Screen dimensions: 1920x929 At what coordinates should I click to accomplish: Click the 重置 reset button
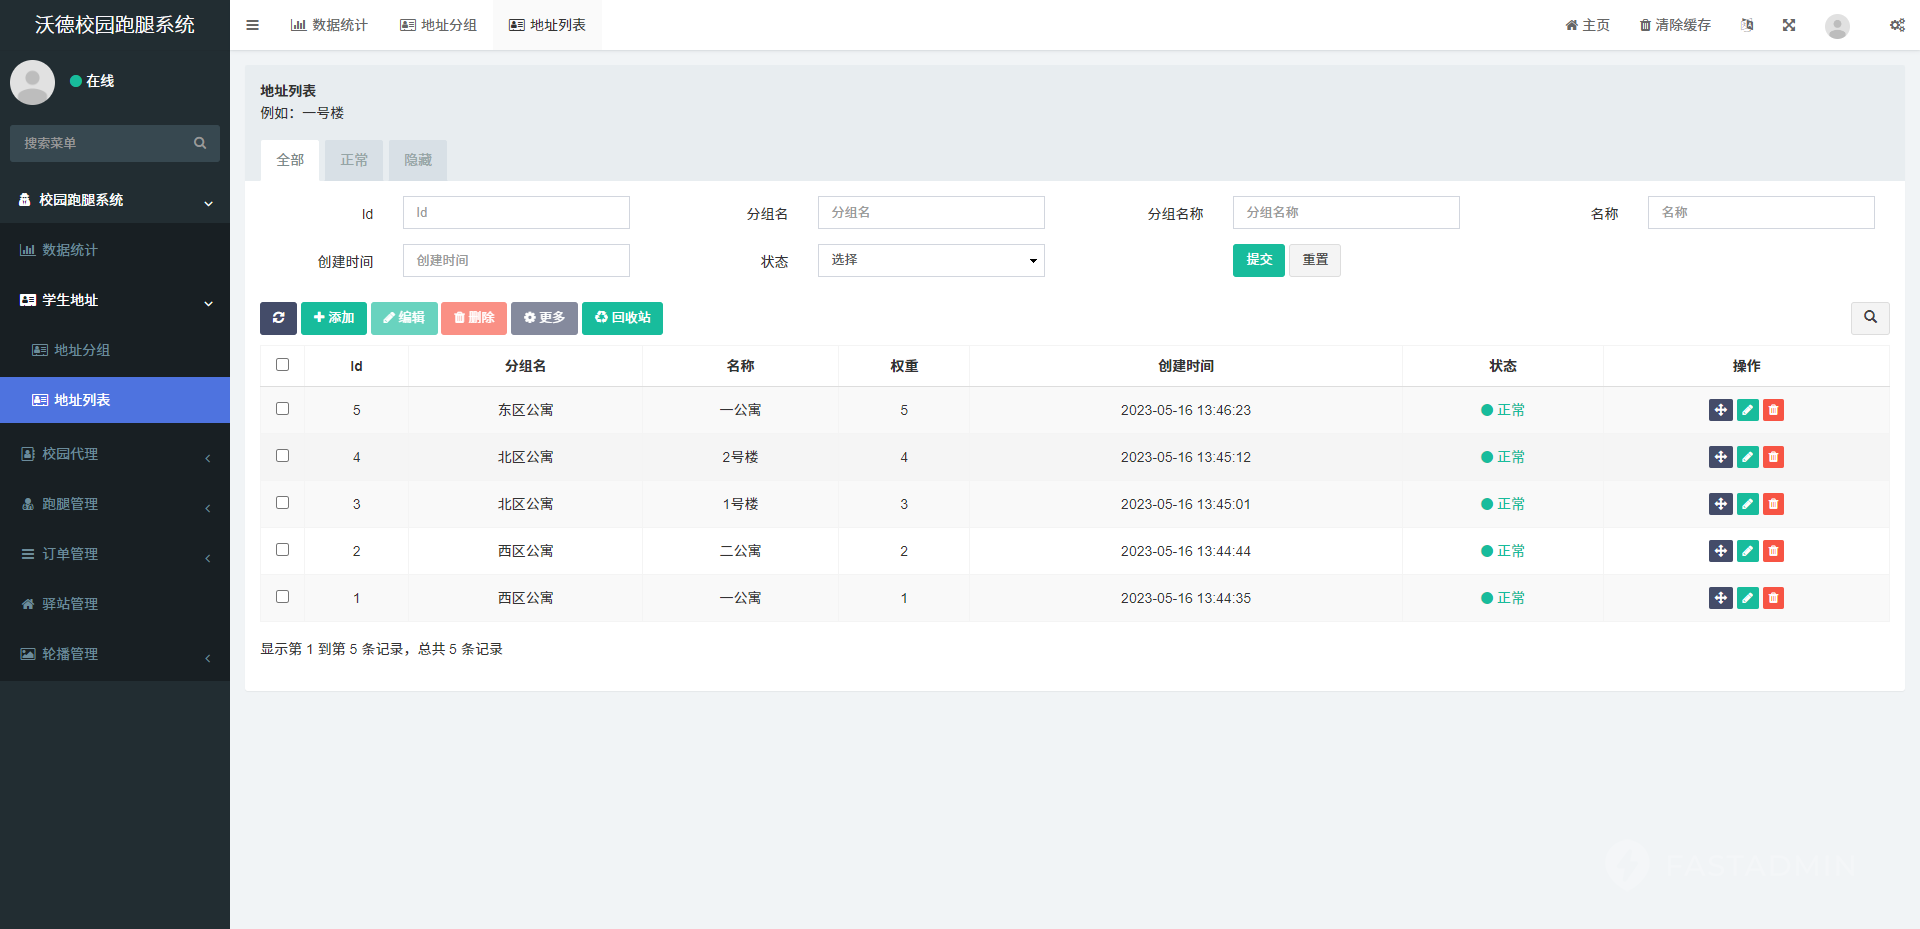coord(1315,260)
